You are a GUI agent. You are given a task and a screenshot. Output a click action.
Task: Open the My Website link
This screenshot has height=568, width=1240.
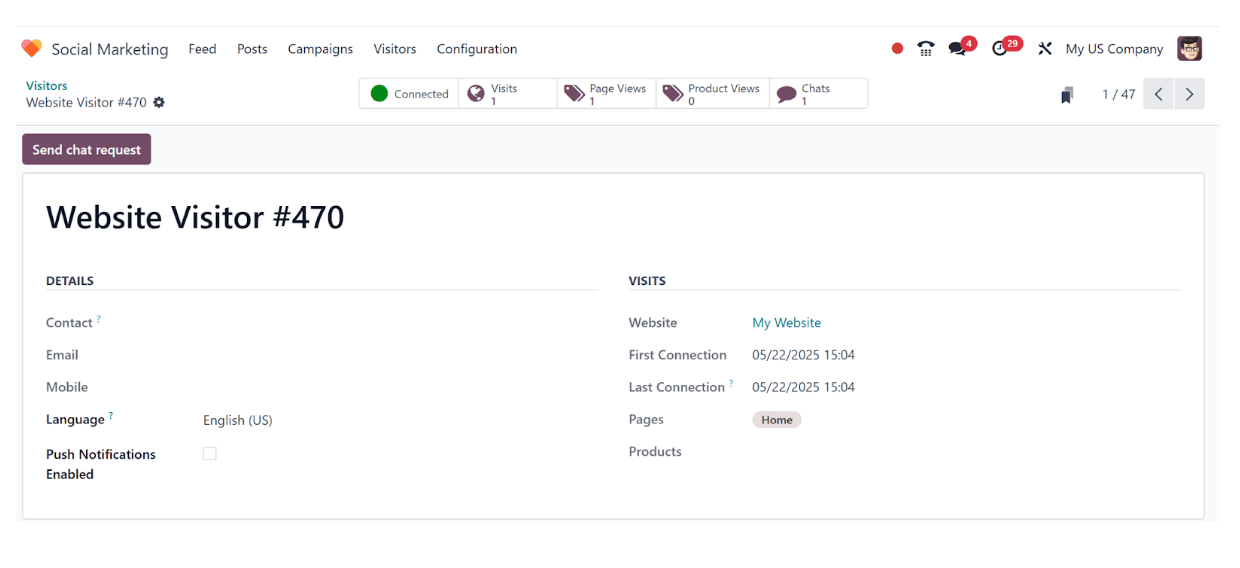786,322
